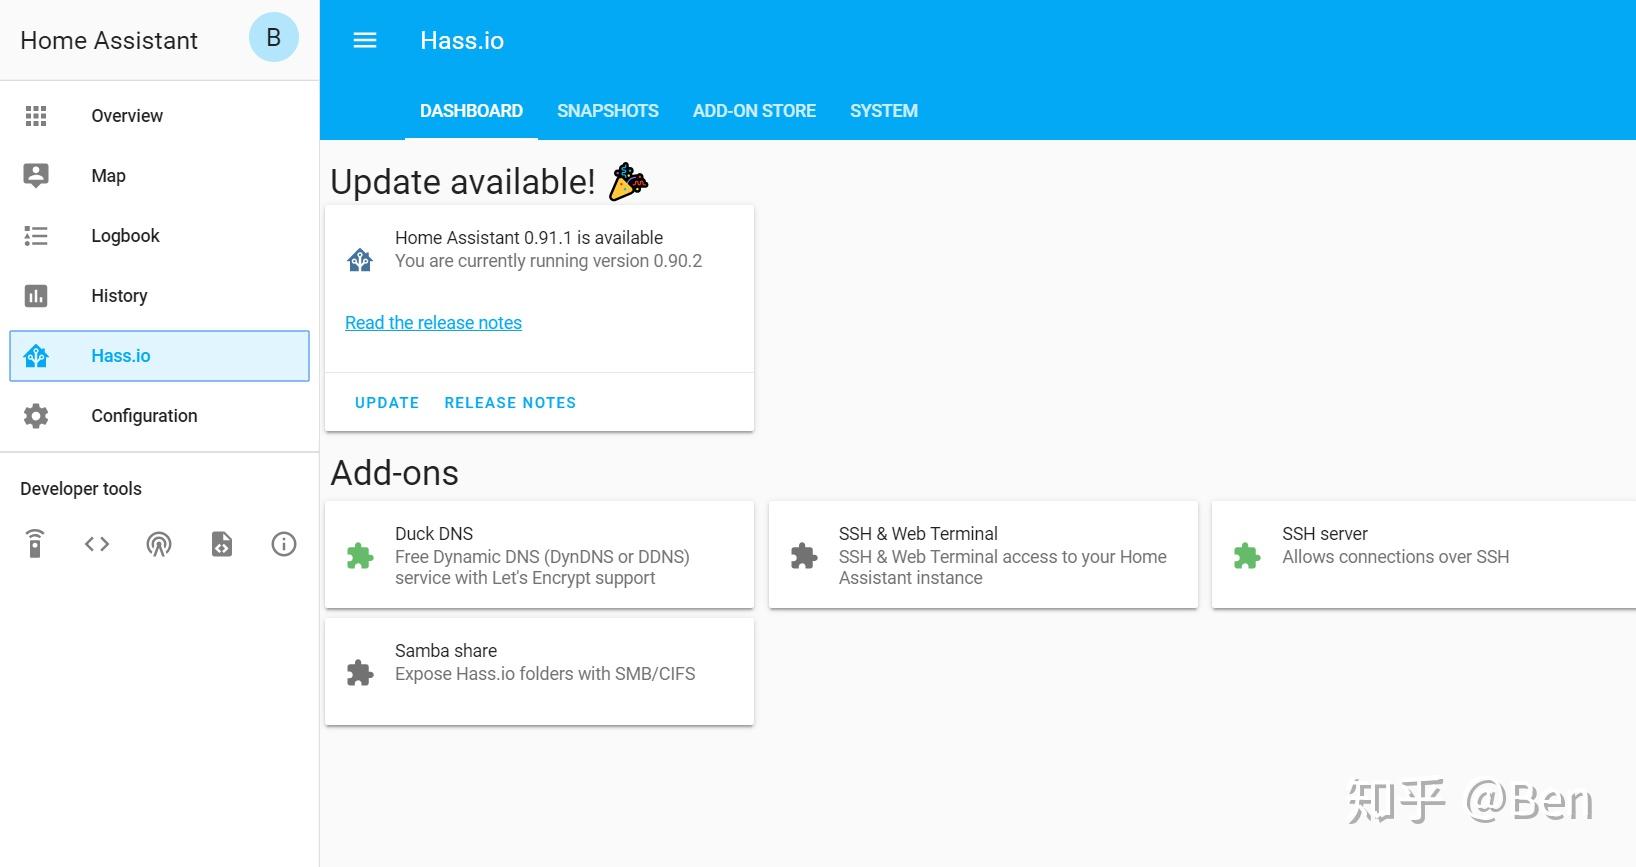This screenshot has width=1636, height=867.
Task: Click the green SSH server puzzle icon
Action: pos(1247,556)
